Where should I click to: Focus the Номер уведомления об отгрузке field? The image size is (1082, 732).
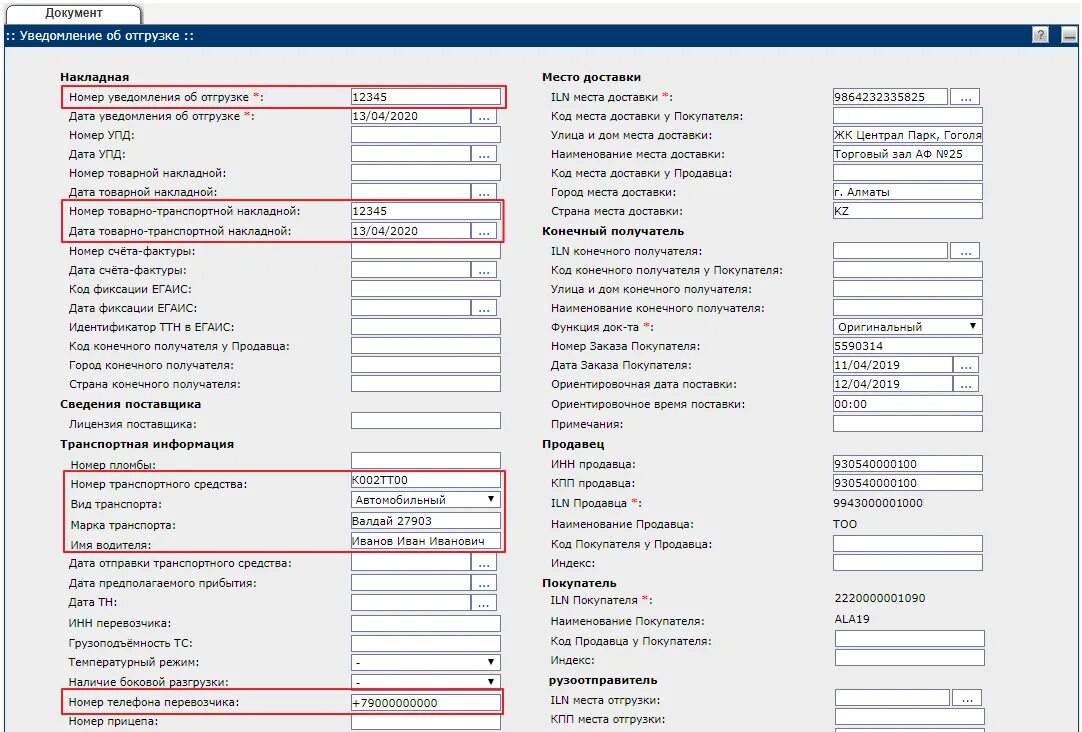tap(425, 97)
